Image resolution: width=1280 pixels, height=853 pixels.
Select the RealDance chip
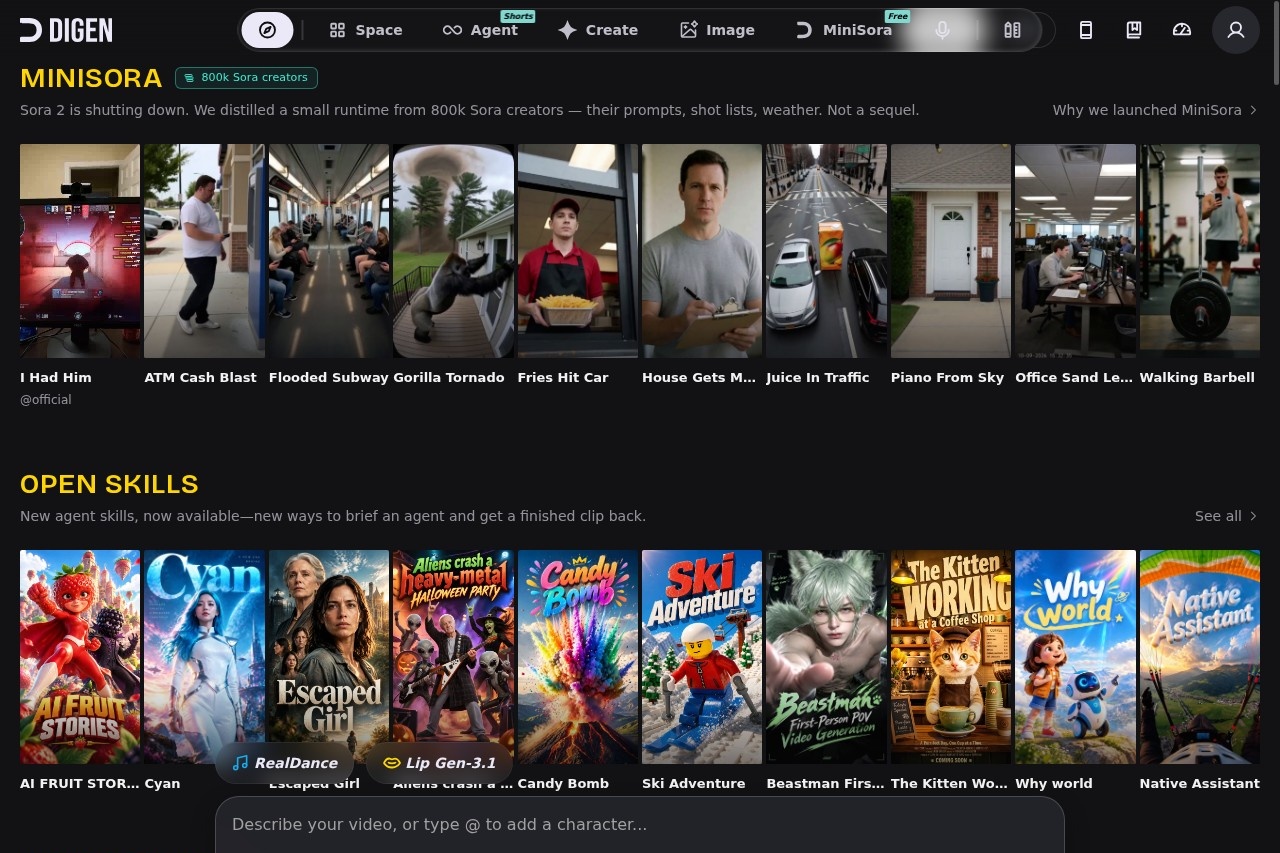285,763
